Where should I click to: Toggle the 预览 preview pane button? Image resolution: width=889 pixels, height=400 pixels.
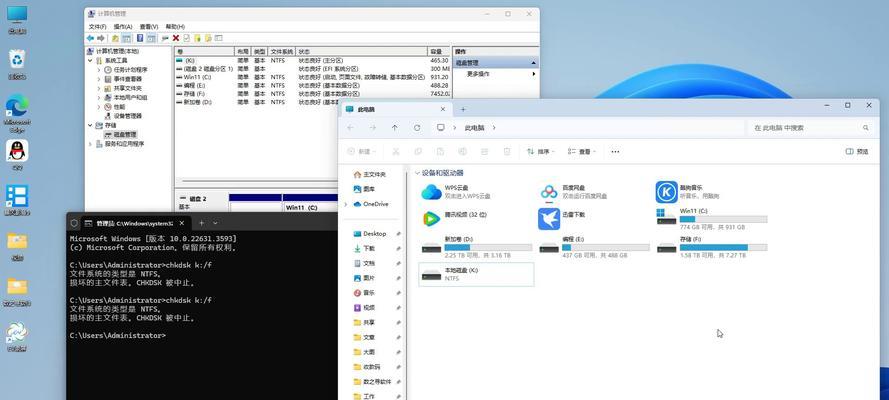[x=857, y=151]
